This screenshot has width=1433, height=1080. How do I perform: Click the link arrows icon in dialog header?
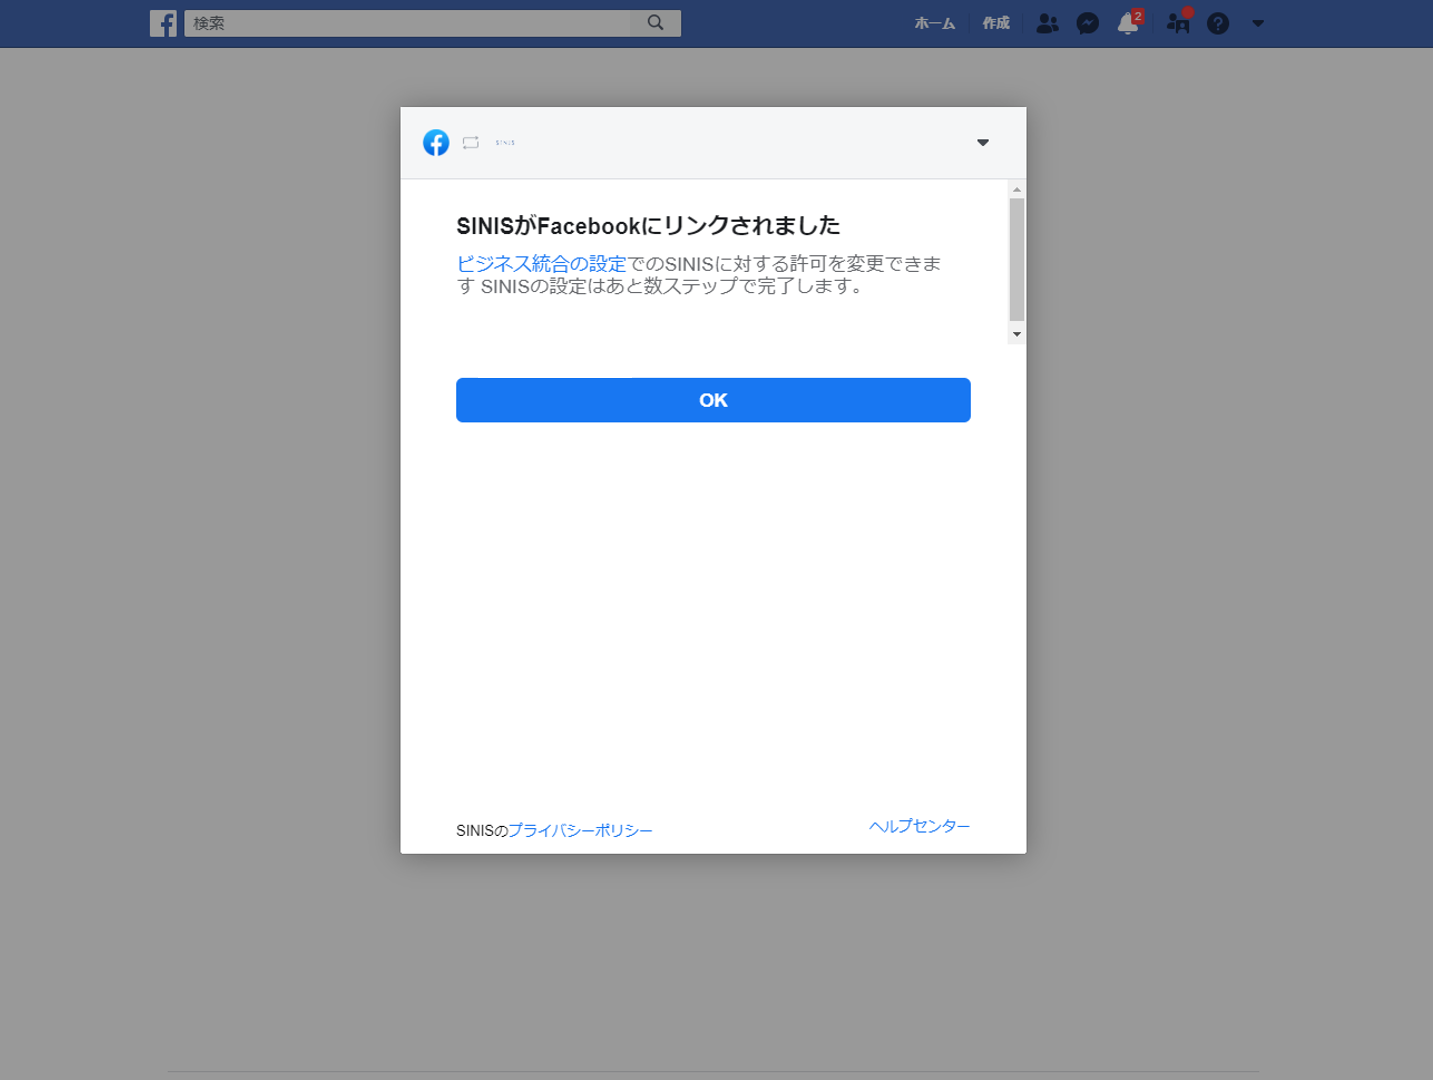tap(471, 143)
